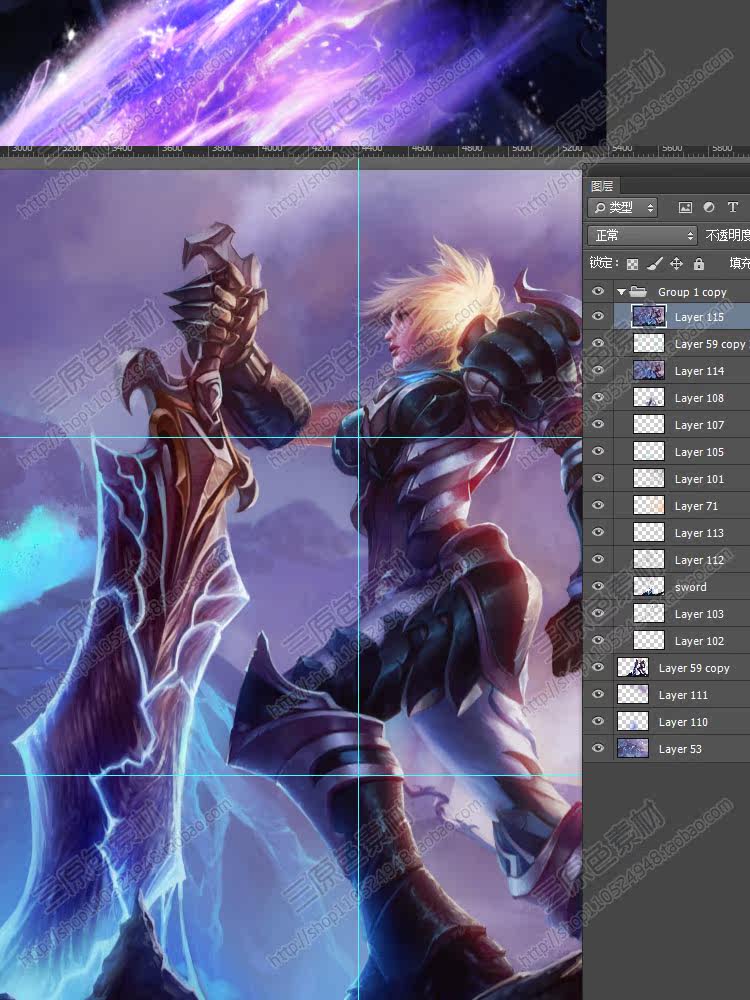Select the Layer 114 thumbnail
The width and height of the screenshot is (750, 1000).
click(x=649, y=371)
